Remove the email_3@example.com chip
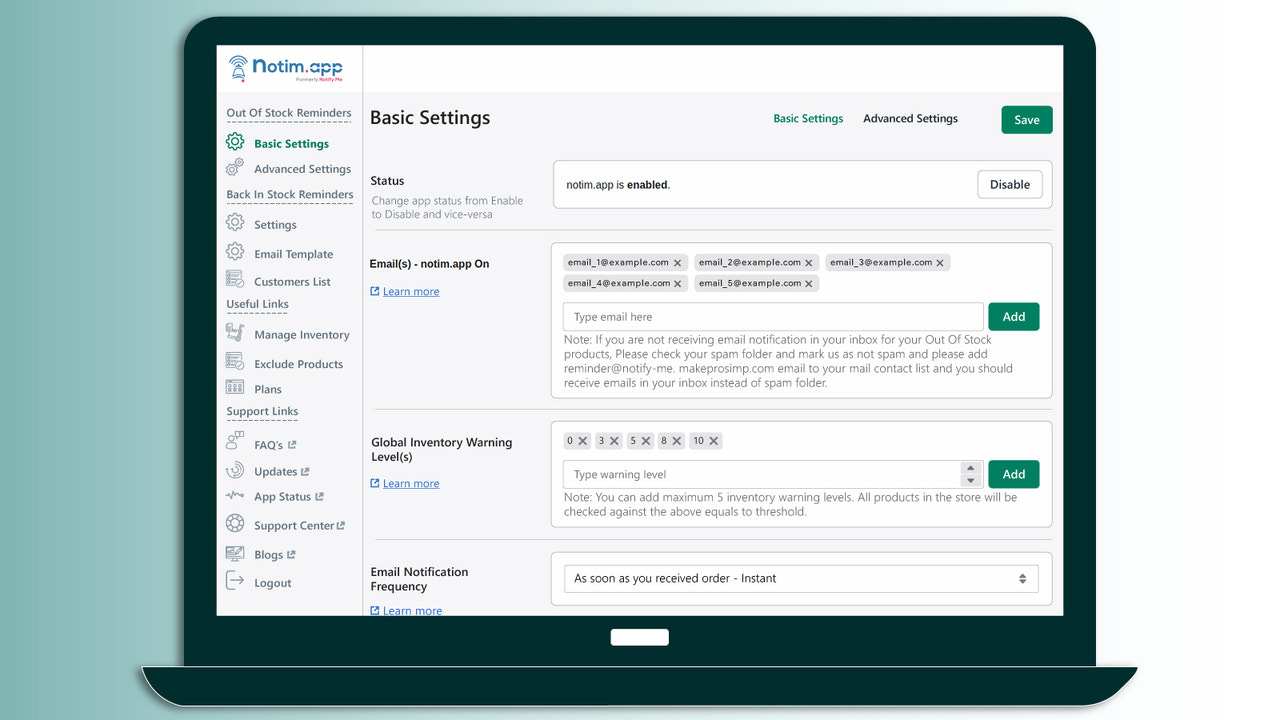1280x720 pixels. (x=938, y=262)
